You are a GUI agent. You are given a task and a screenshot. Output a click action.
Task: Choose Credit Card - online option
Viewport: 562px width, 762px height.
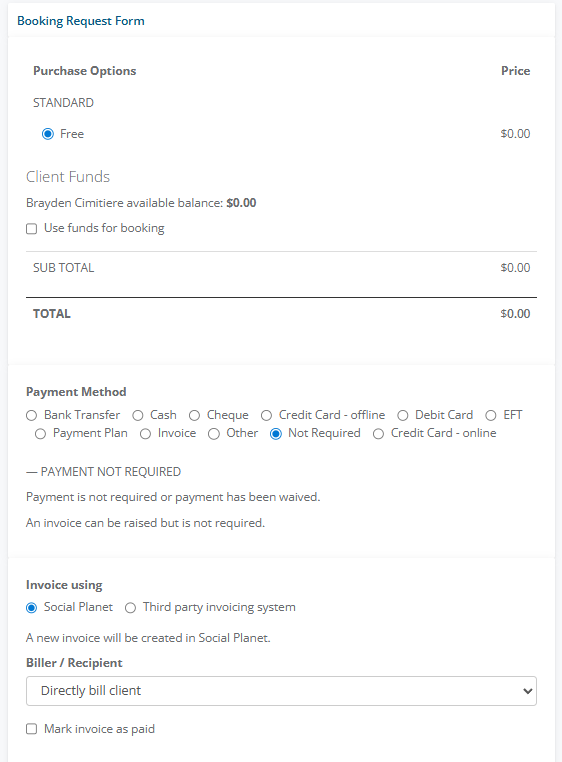pos(378,433)
